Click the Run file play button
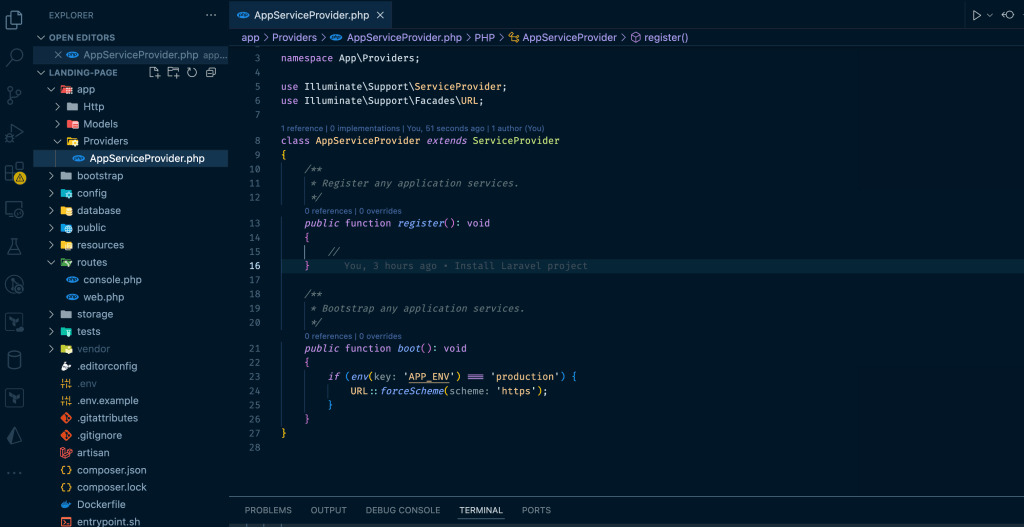The width and height of the screenshot is (1024, 527). (x=976, y=15)
